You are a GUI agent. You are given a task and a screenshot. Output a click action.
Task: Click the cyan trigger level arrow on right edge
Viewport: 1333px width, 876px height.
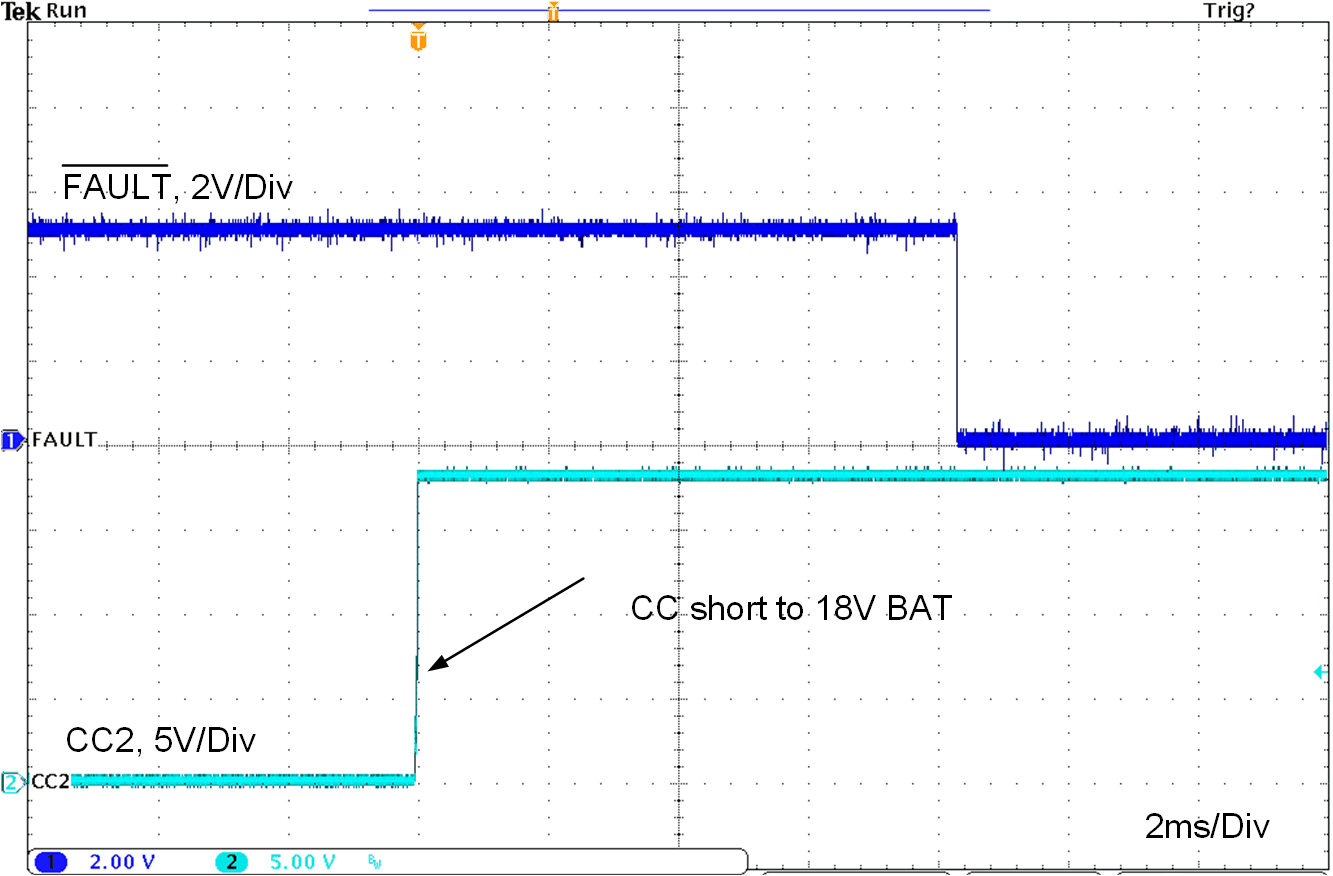pos(1320,672)
